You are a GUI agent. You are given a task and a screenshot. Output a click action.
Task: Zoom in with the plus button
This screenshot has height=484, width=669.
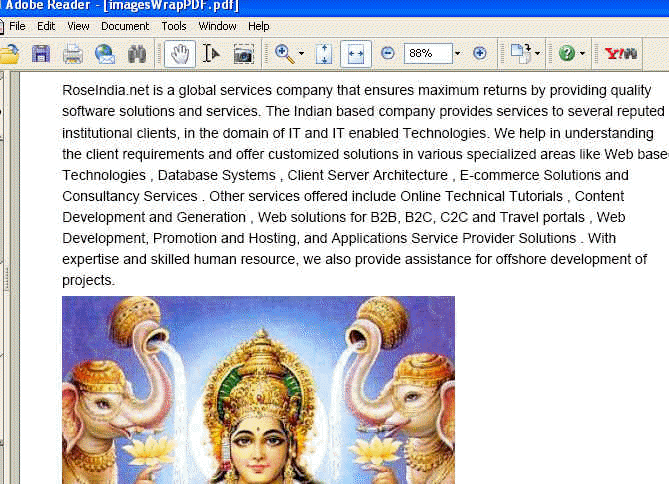pos(480,53)
